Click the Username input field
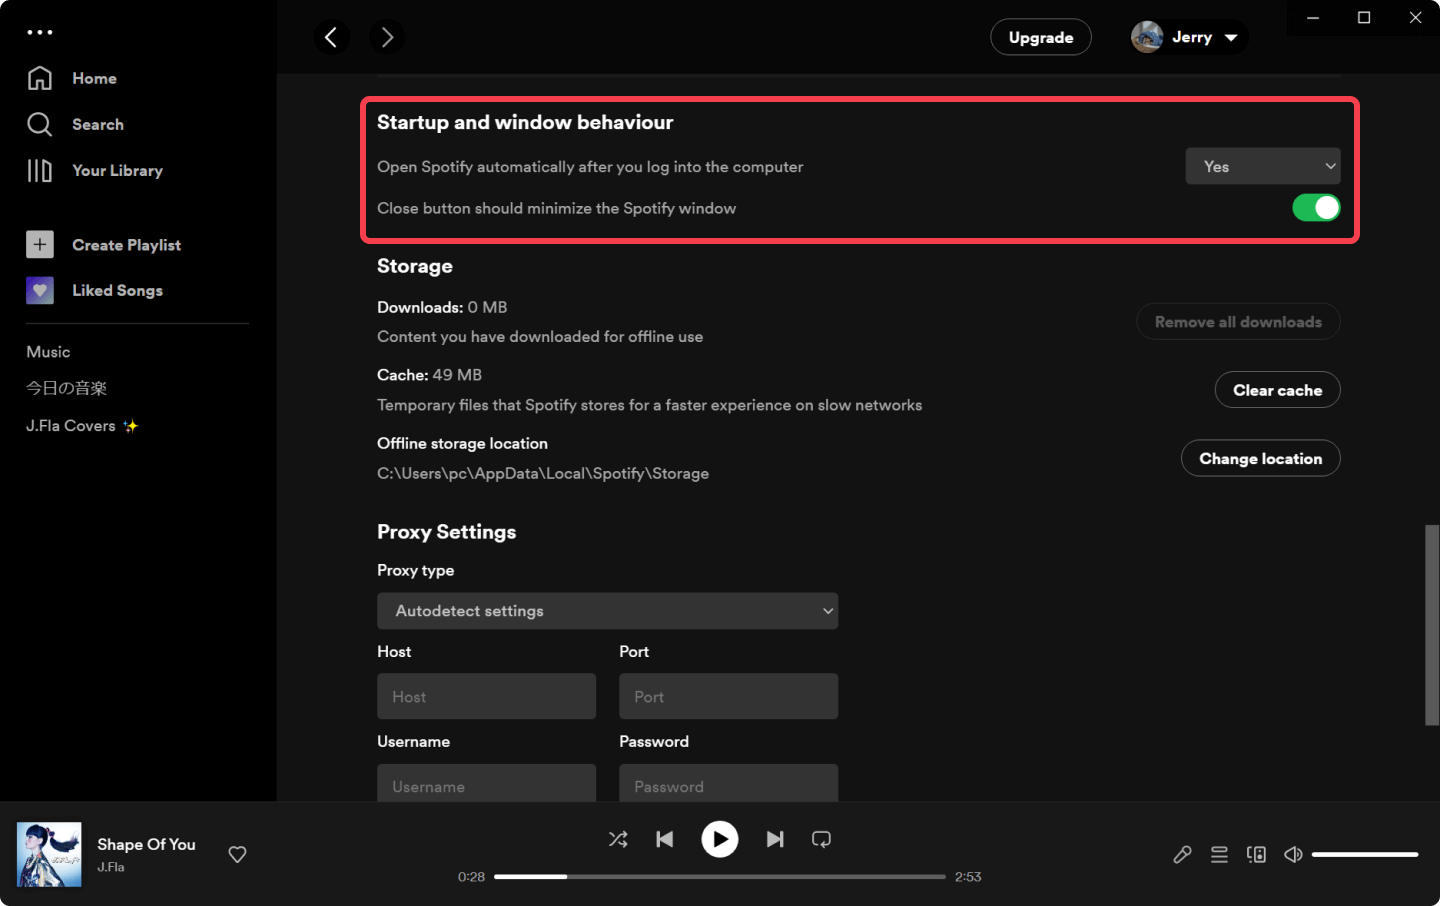 pos(486,783)
